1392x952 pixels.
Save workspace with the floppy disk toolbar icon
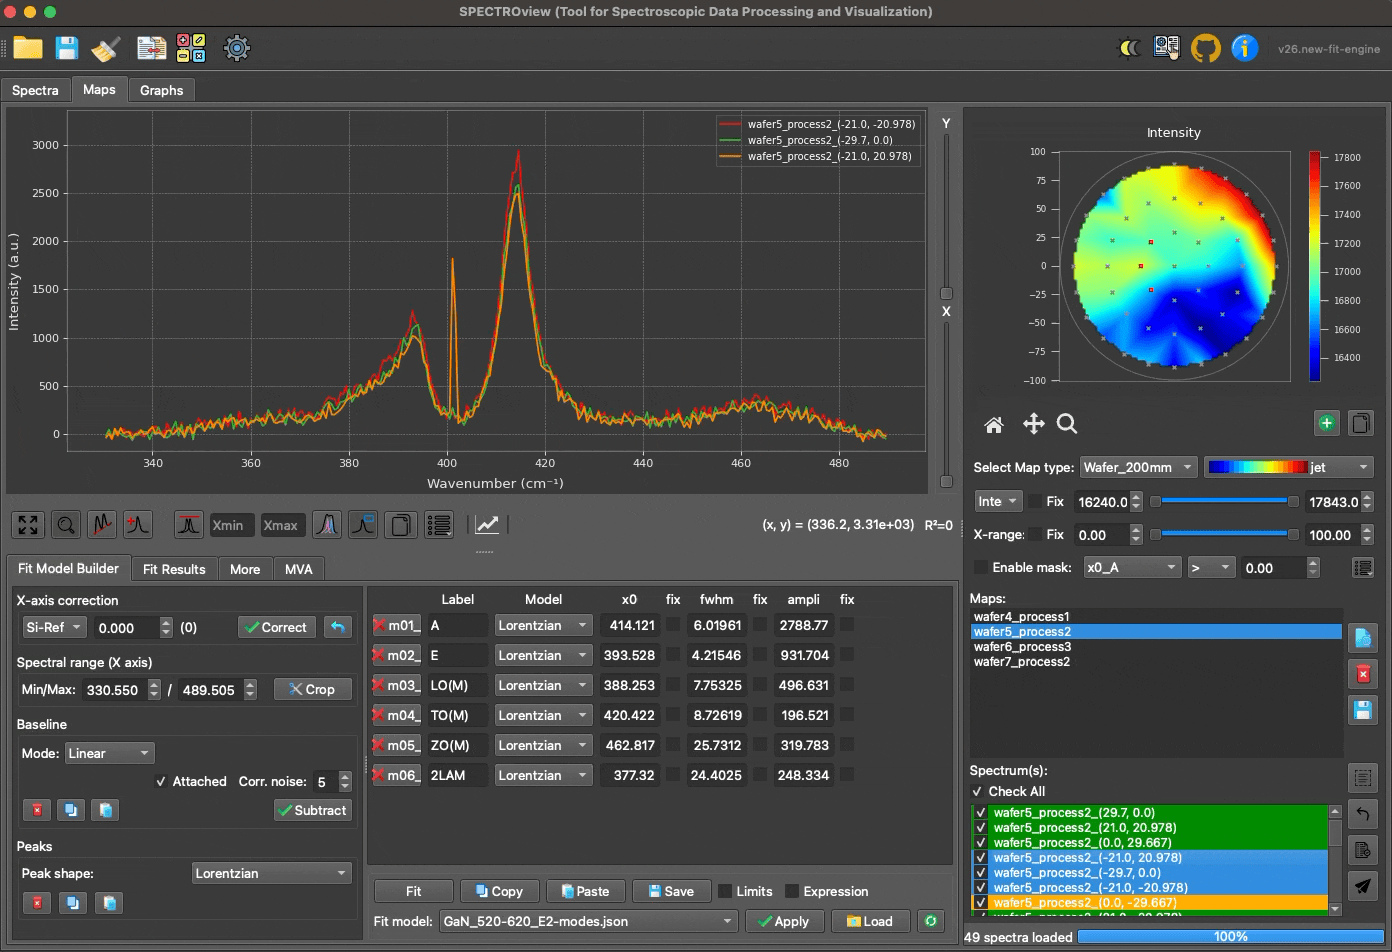[x=67, y=47]
